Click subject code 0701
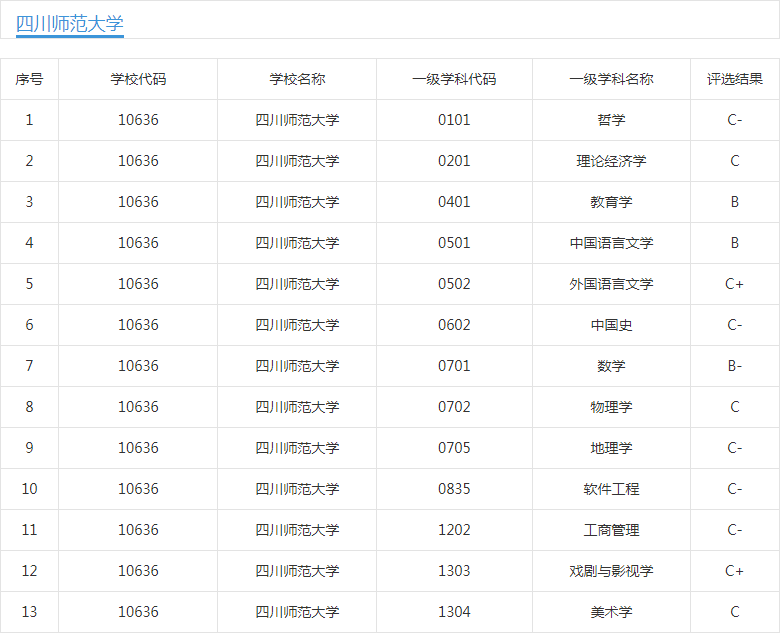 454,366
